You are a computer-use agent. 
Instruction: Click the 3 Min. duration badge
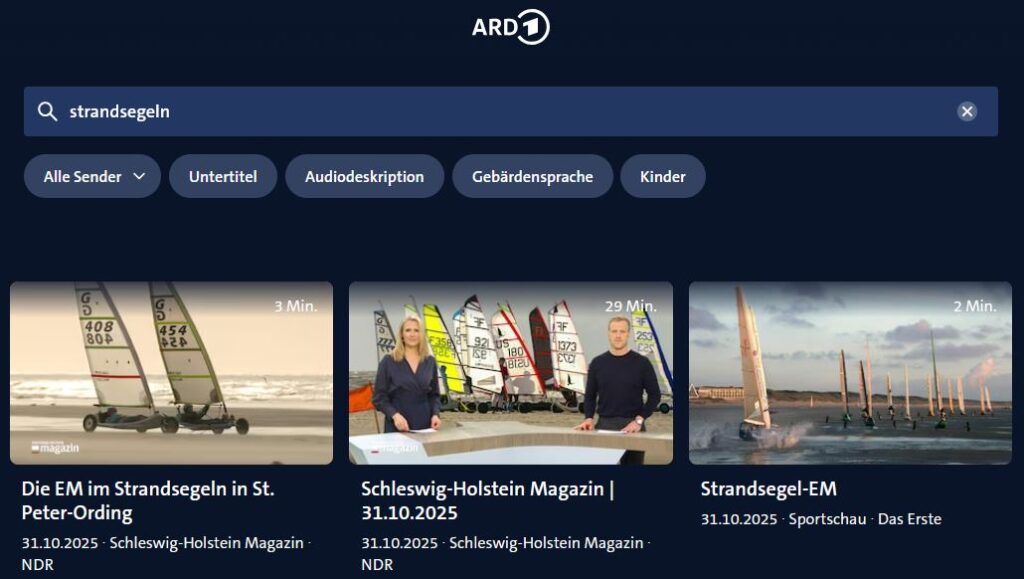[296, 306]
